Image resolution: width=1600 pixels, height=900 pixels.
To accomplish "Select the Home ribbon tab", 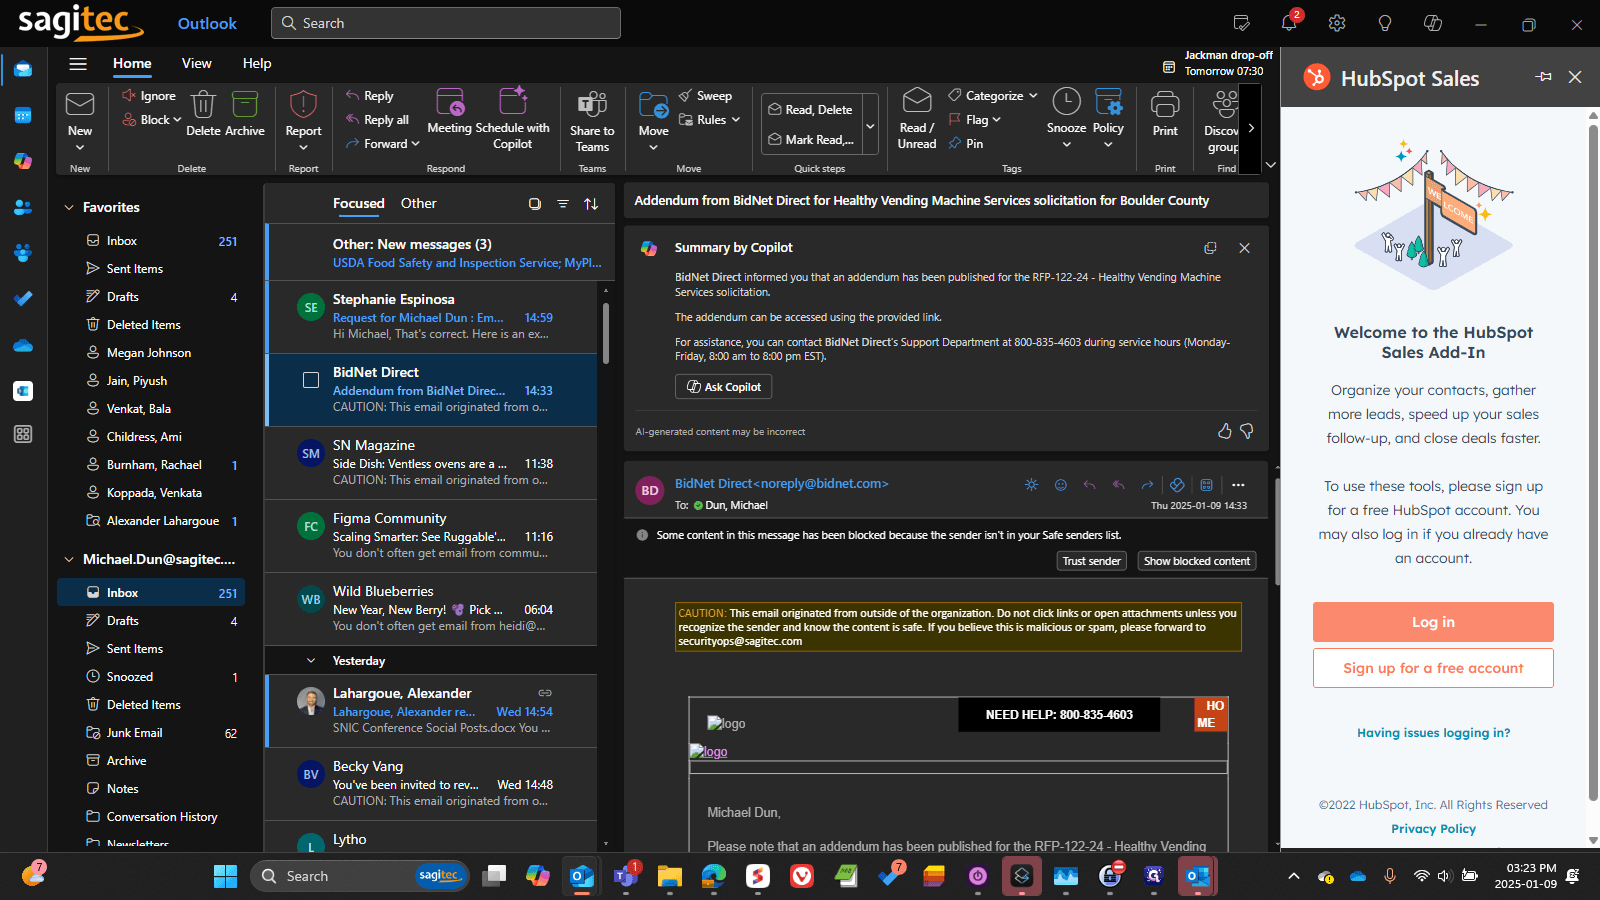I will (x=132, y=64).
